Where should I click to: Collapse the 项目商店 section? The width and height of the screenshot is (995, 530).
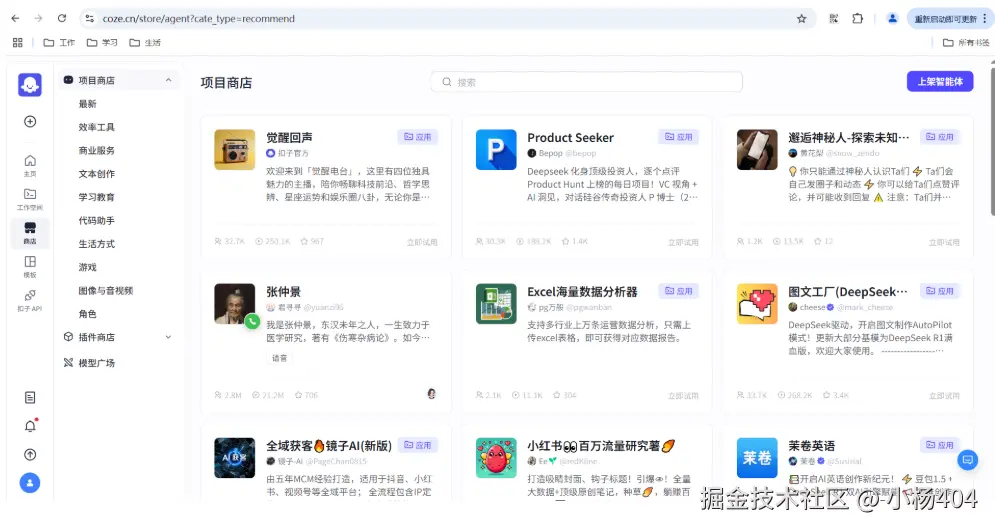pos(168,81)
